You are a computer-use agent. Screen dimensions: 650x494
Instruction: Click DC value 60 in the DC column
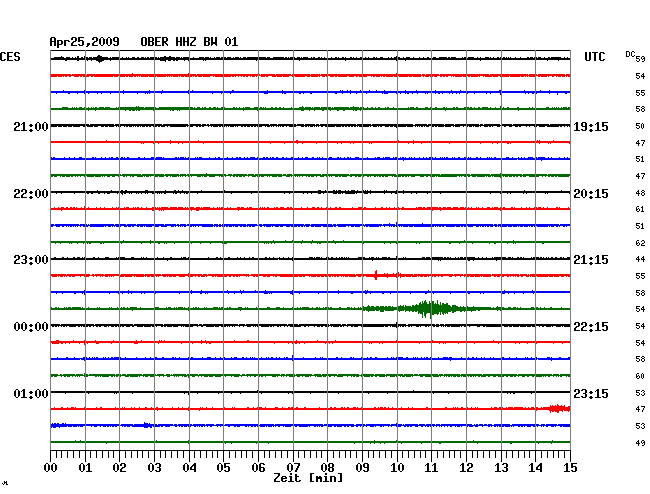coord(640,376)
